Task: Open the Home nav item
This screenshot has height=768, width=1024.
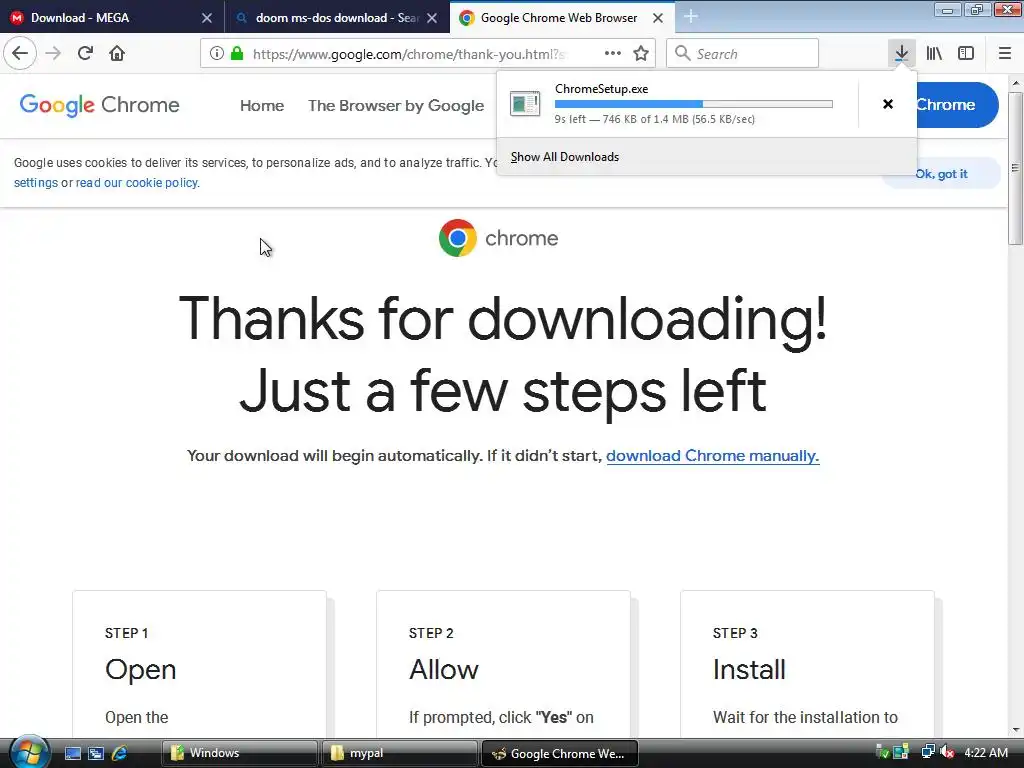Action: pyautogui.click(x=262, y=105)
